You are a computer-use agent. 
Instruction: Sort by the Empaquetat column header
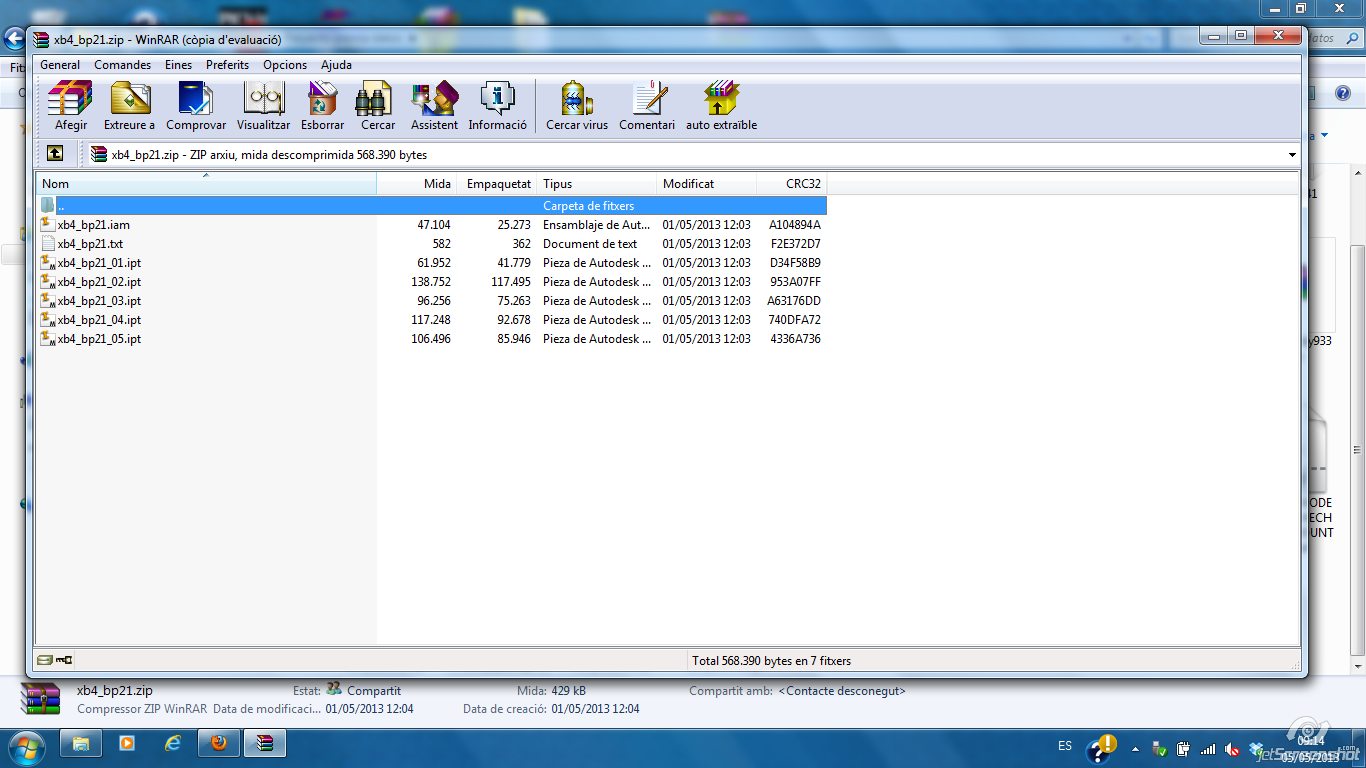(x=497, y=184)
